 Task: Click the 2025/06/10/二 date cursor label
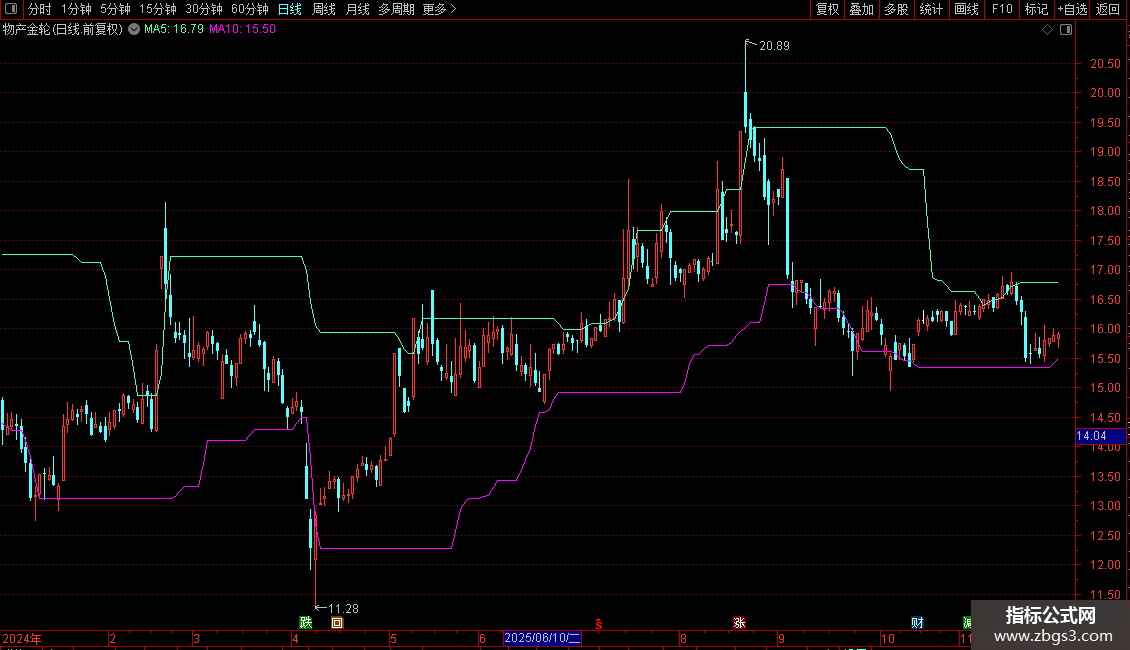pos(542,638)
